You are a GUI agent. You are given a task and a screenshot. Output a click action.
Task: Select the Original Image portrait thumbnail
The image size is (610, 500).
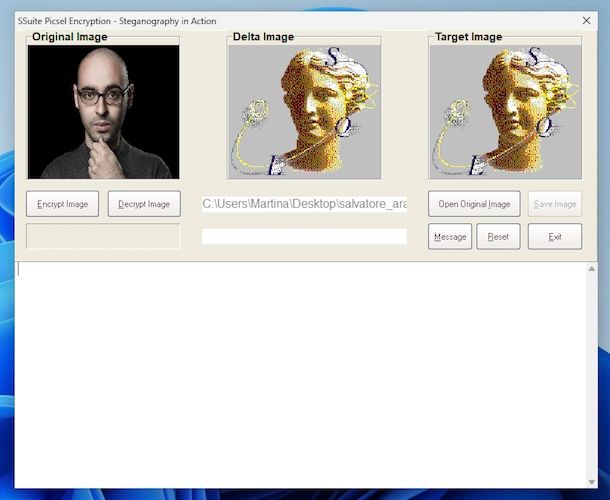tap(103, 112)
